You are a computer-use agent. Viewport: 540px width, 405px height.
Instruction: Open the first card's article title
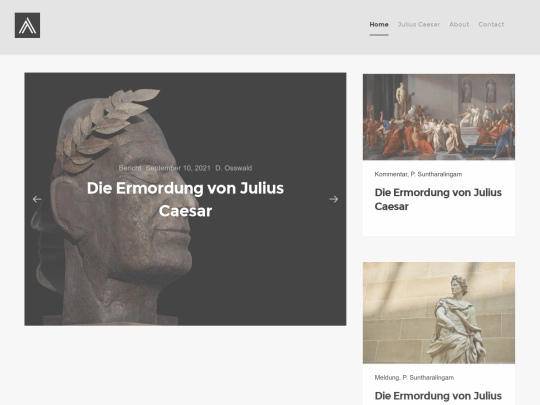438,199
